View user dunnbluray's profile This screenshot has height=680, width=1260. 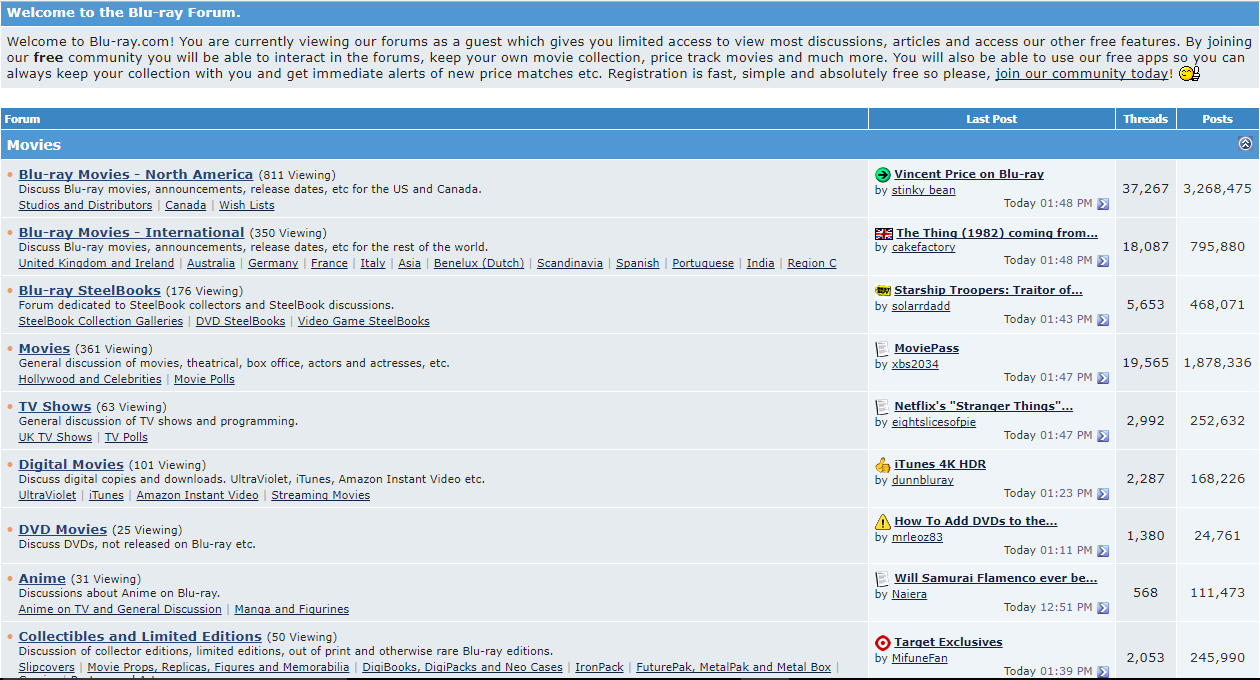click(x=923, y=480)
